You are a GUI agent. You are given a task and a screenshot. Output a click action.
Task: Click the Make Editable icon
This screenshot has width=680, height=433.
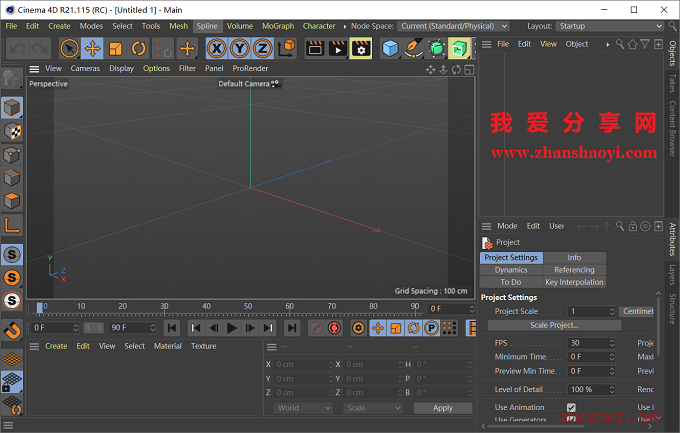pos(12,79)
